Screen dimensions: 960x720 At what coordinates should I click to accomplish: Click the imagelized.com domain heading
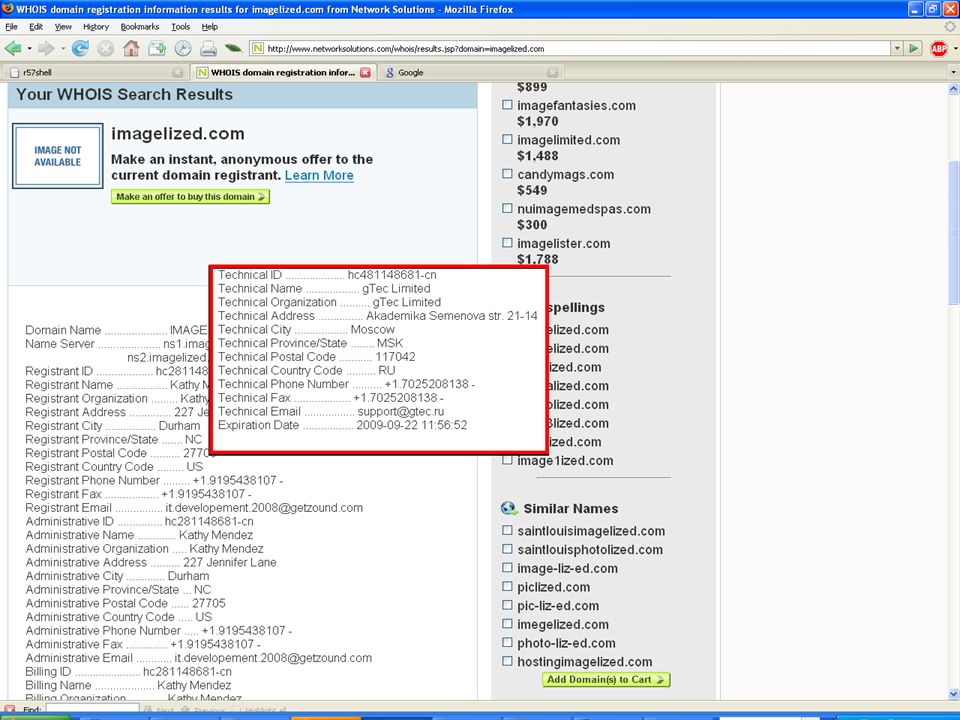178,133
